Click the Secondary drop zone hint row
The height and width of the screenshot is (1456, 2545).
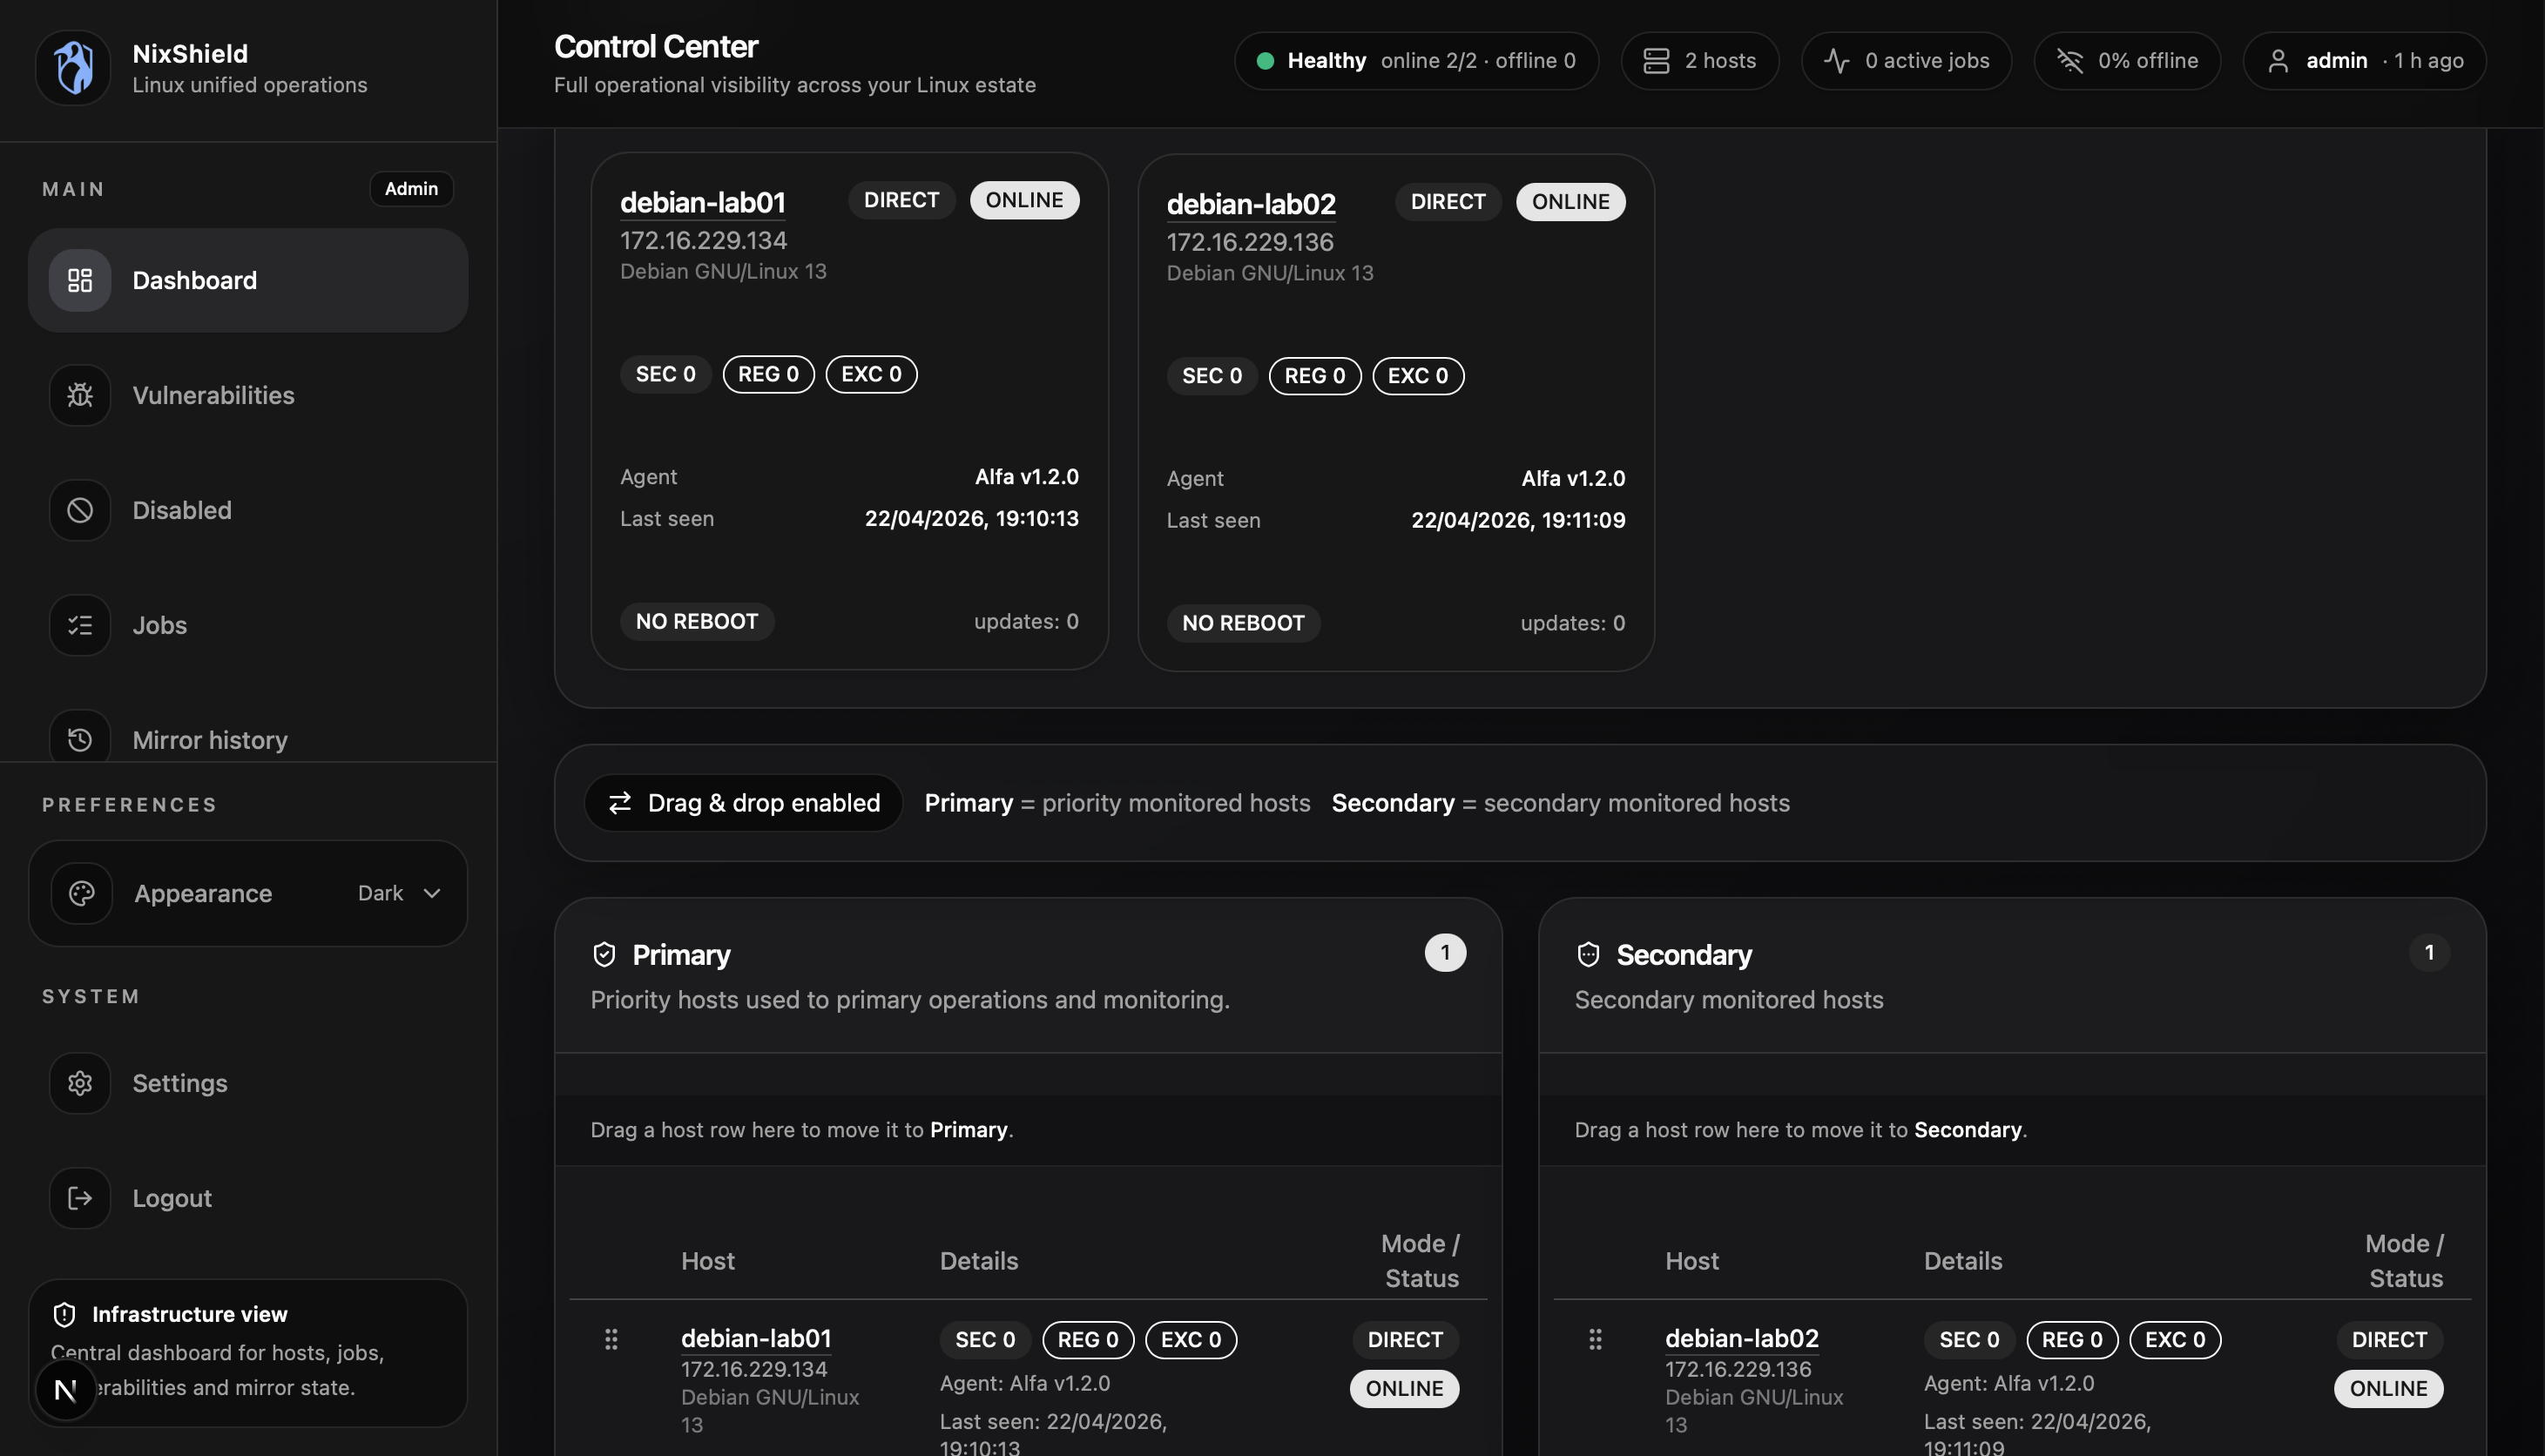[2012, 1130]
